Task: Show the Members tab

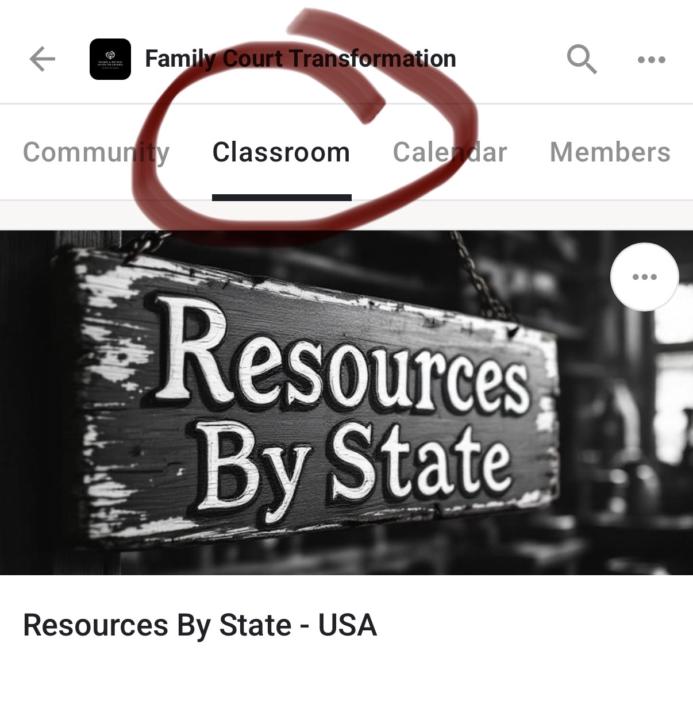Action: 610,152
